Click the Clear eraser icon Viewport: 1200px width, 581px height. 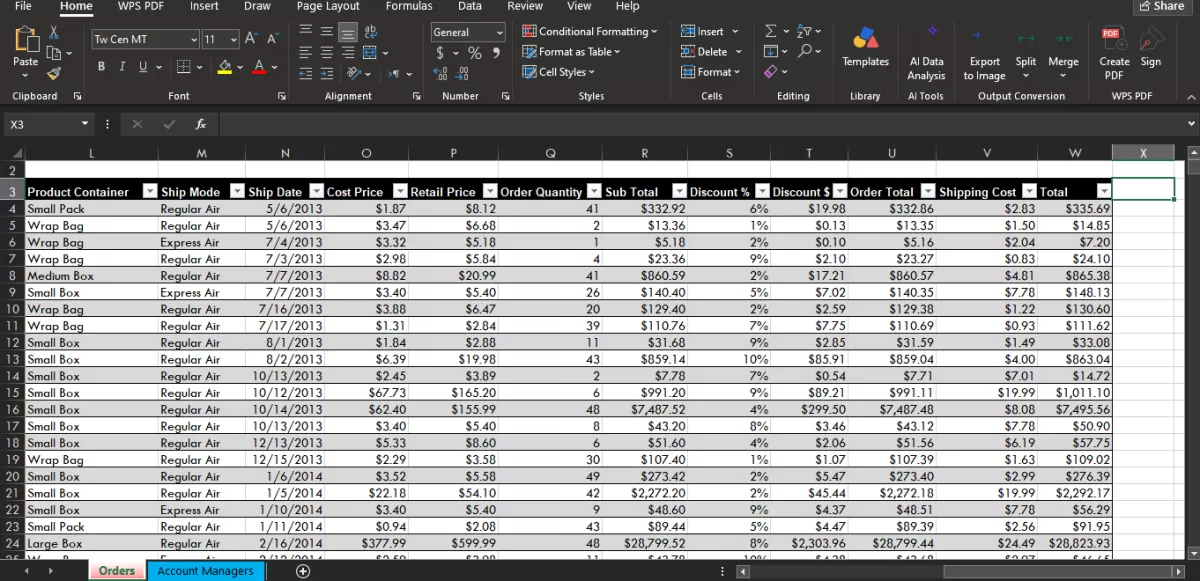tap(770, 72)
